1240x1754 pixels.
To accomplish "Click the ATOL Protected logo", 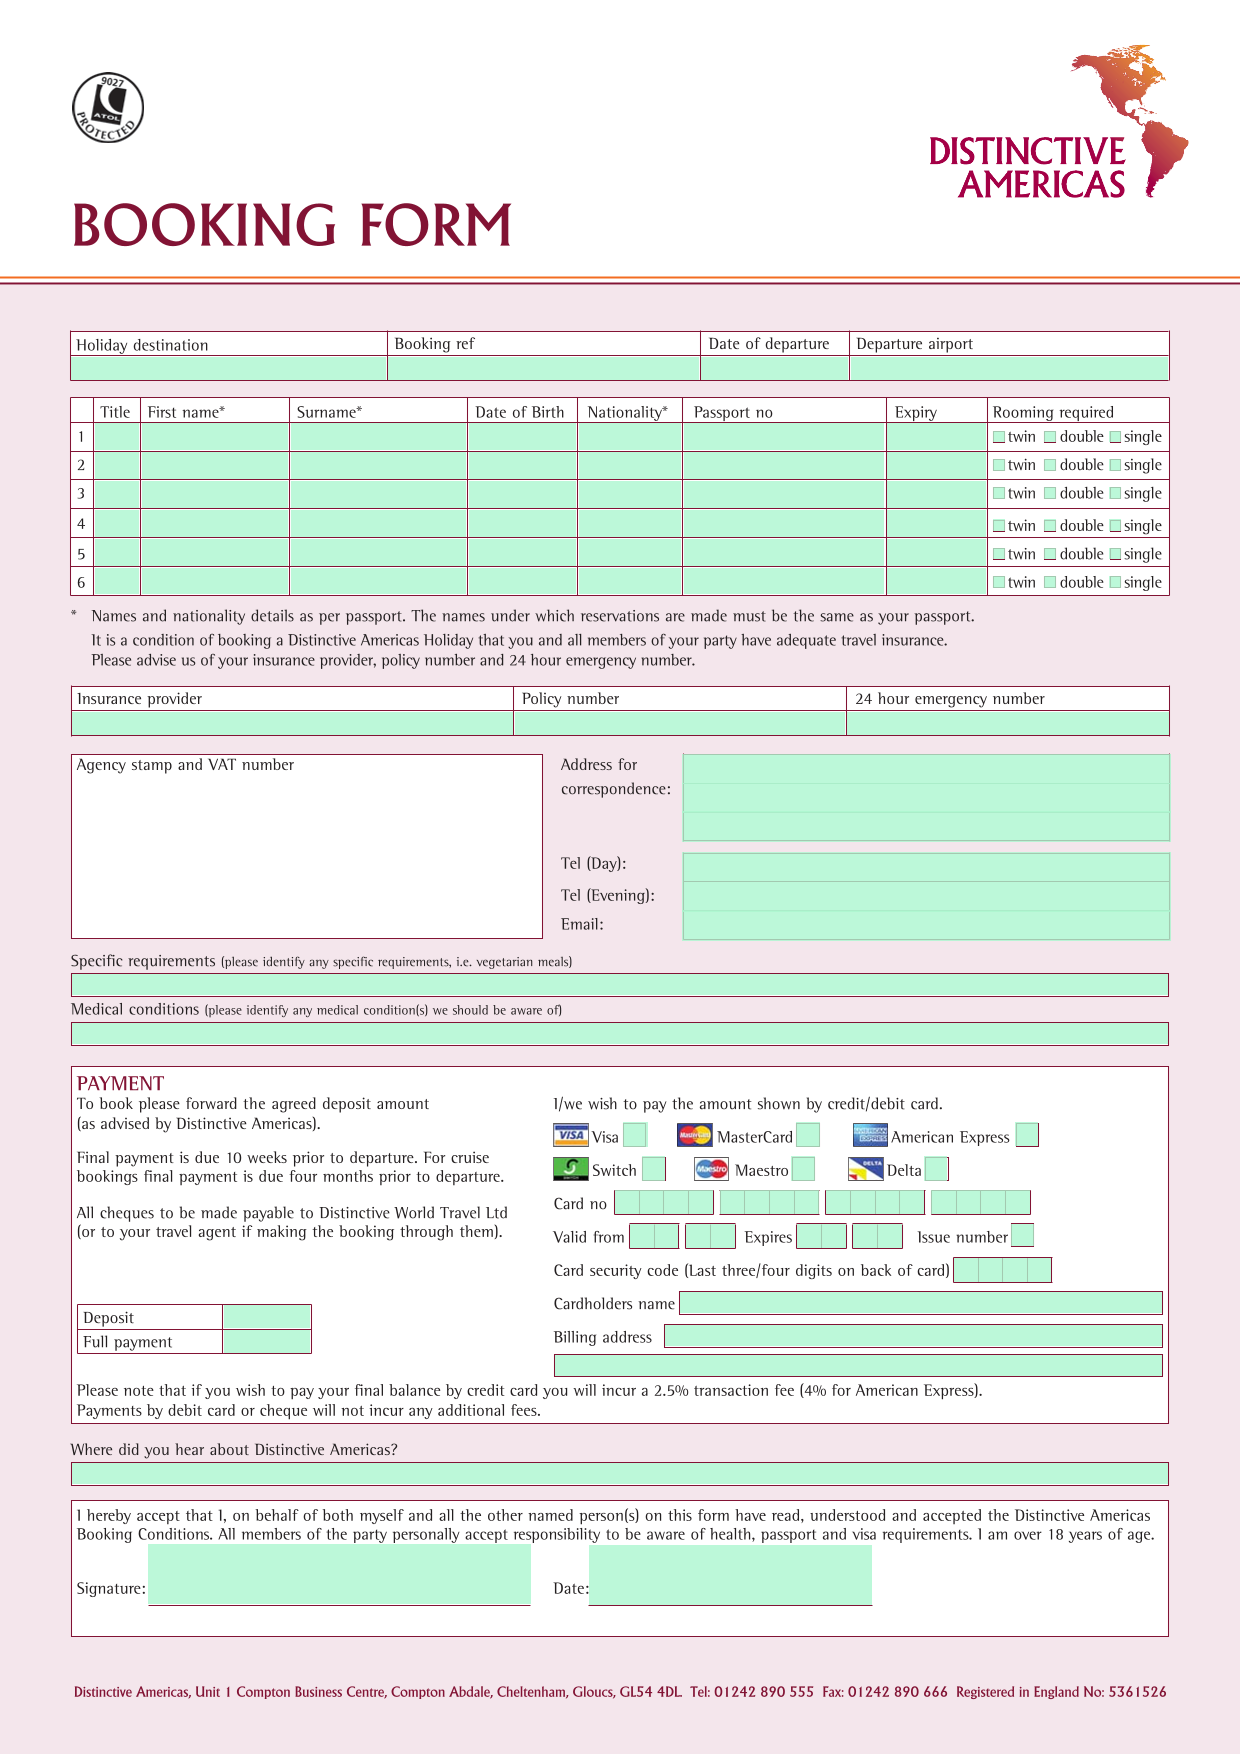I will (x=108, y=108).
